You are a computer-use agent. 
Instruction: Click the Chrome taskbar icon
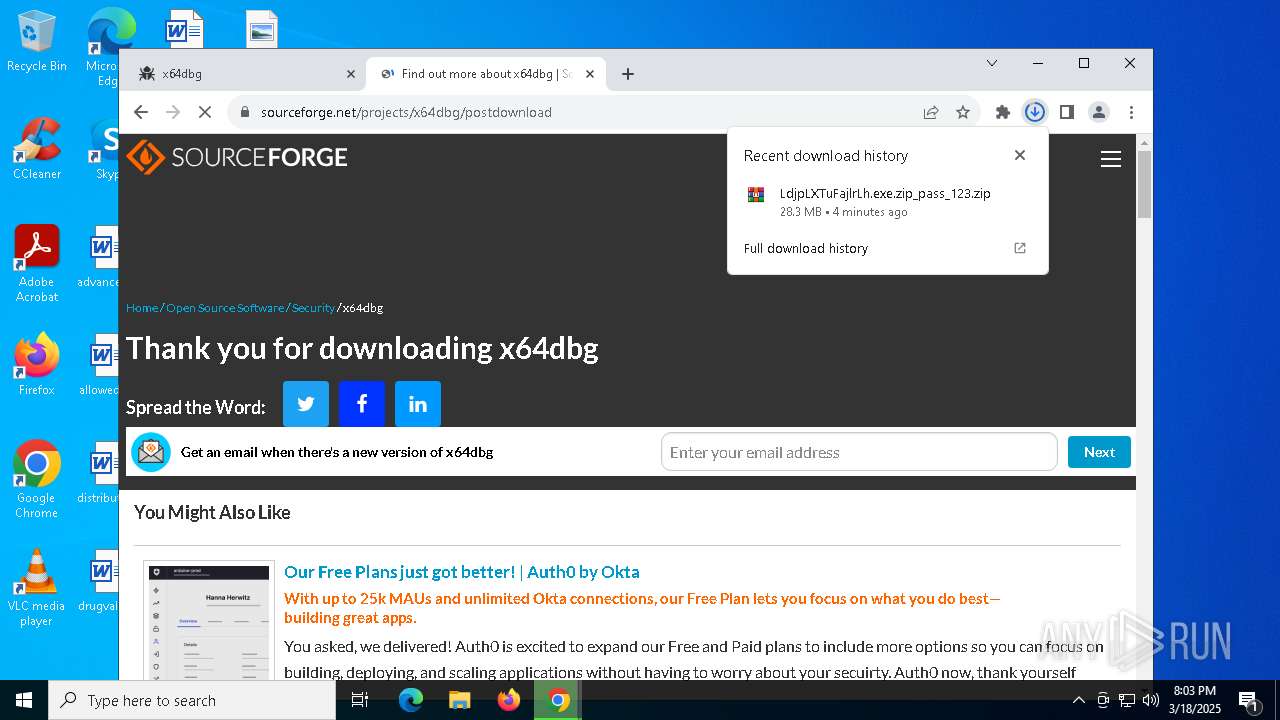coord(559,700)
